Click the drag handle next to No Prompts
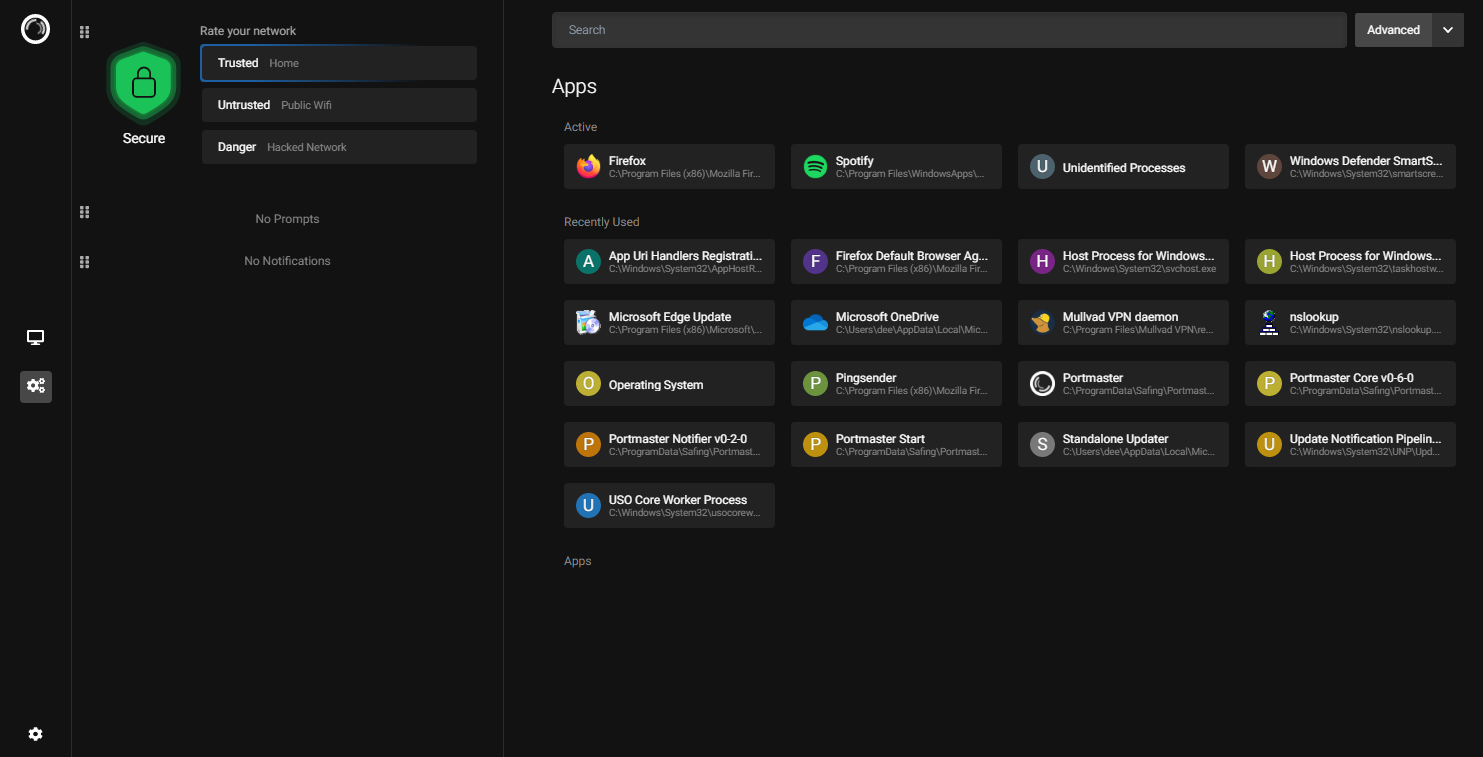The width and height of the screenshot is (1483, 757). click(x=85, y=212)
